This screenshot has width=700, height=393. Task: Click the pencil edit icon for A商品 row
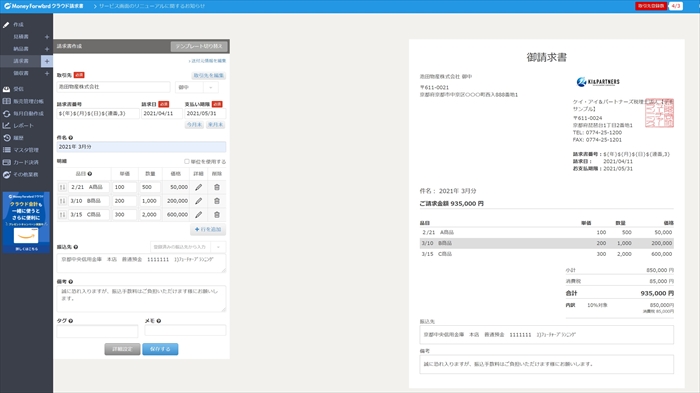199,188
